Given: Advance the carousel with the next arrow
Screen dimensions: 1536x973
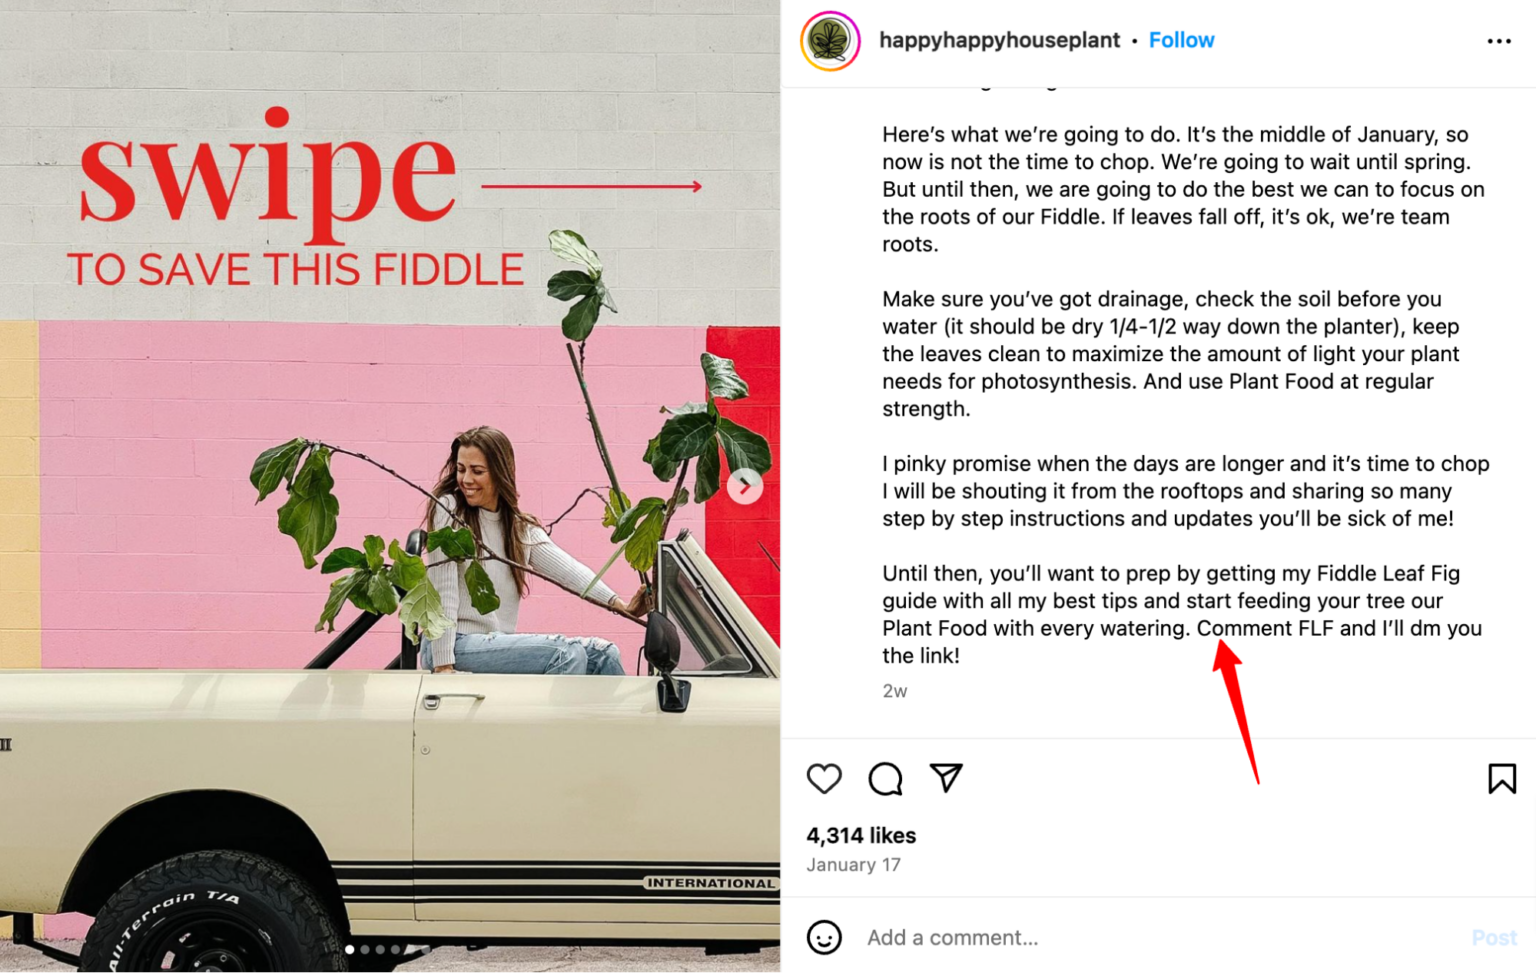Looking at the screenshot, I should [745, 487].
